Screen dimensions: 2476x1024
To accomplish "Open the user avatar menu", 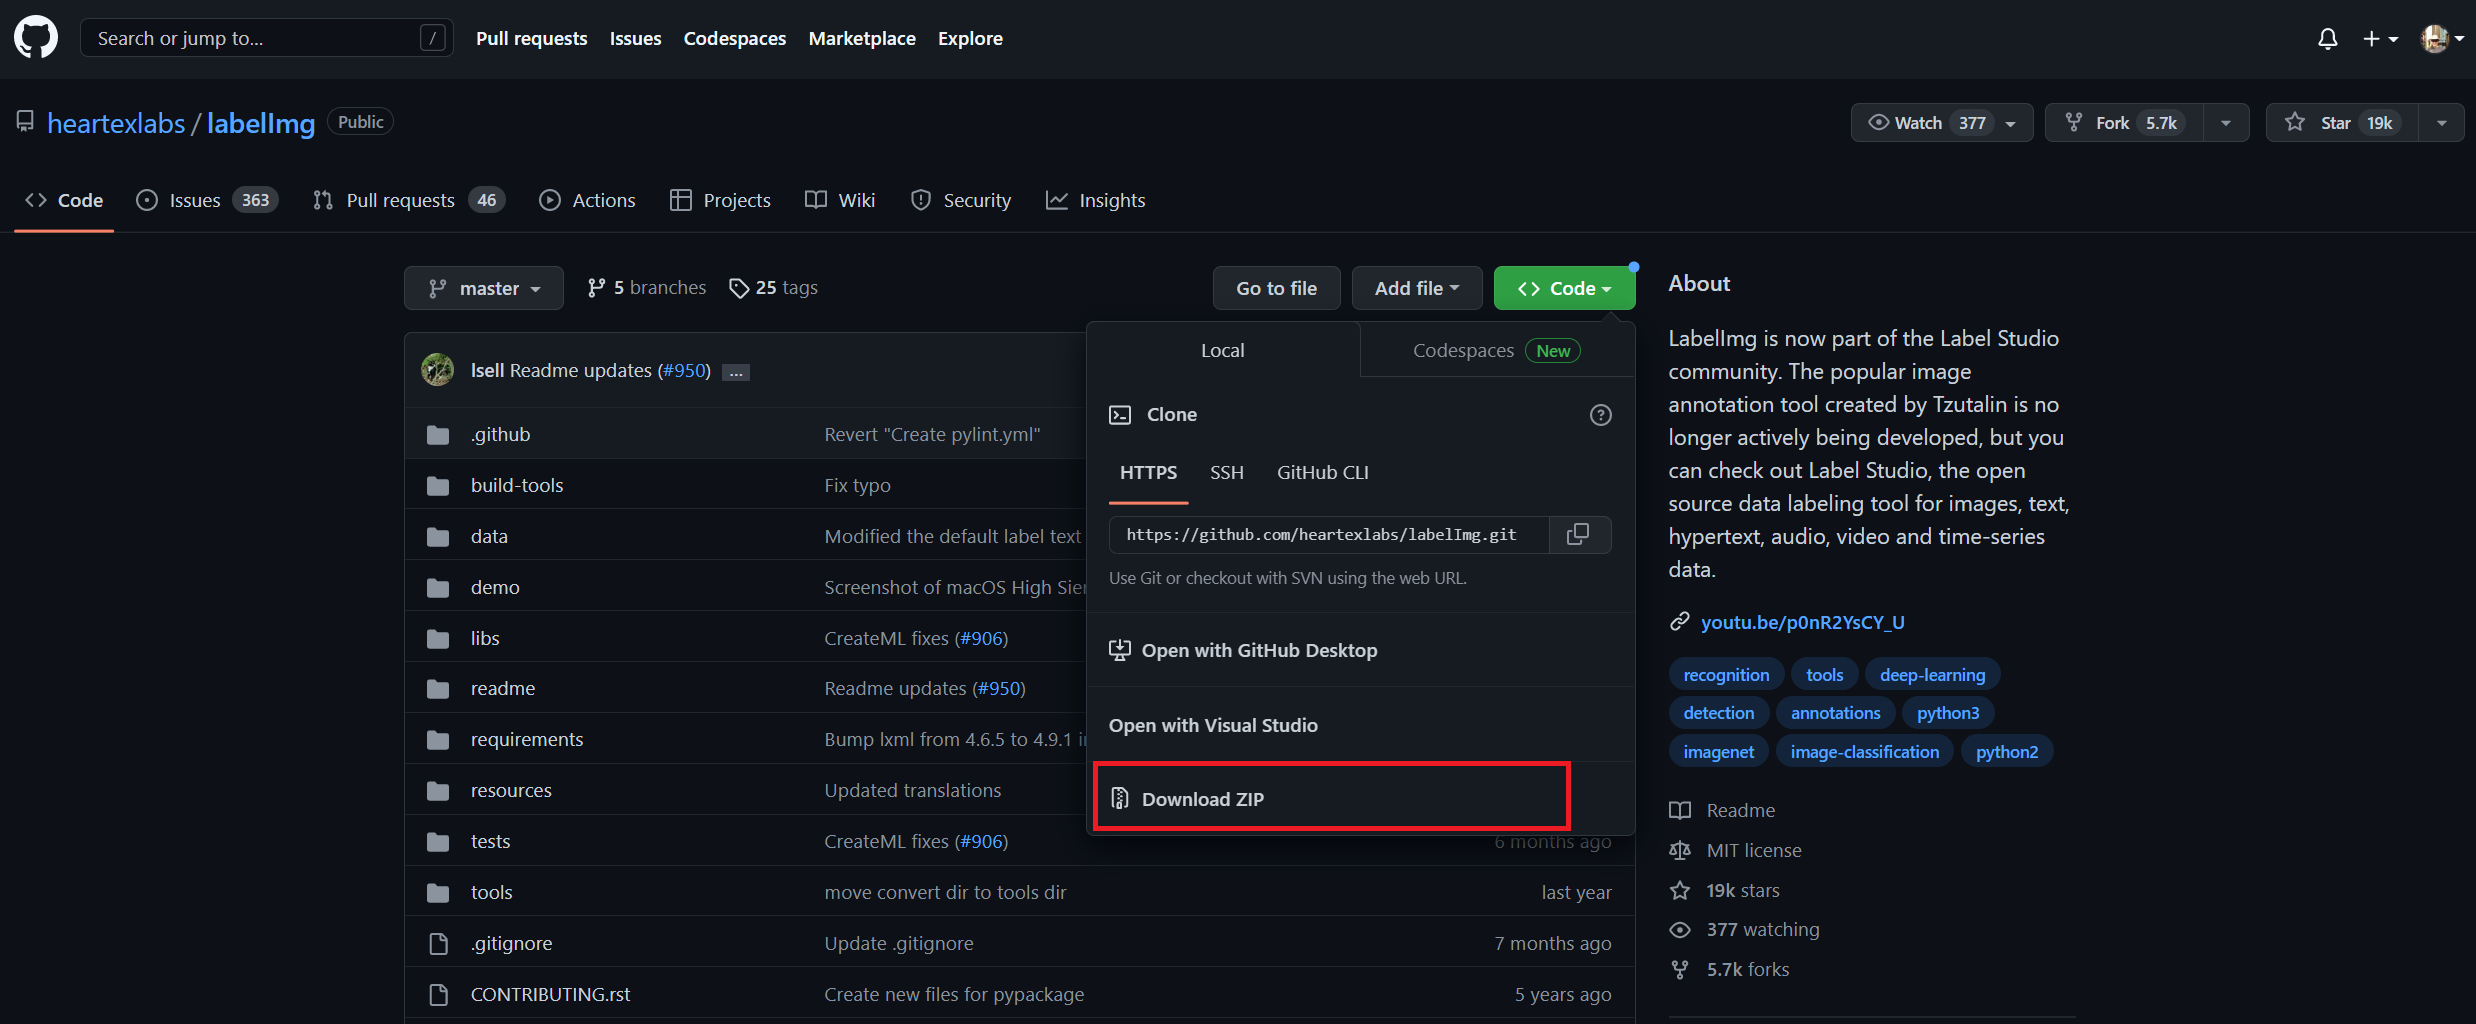I will click(2441, 39).
